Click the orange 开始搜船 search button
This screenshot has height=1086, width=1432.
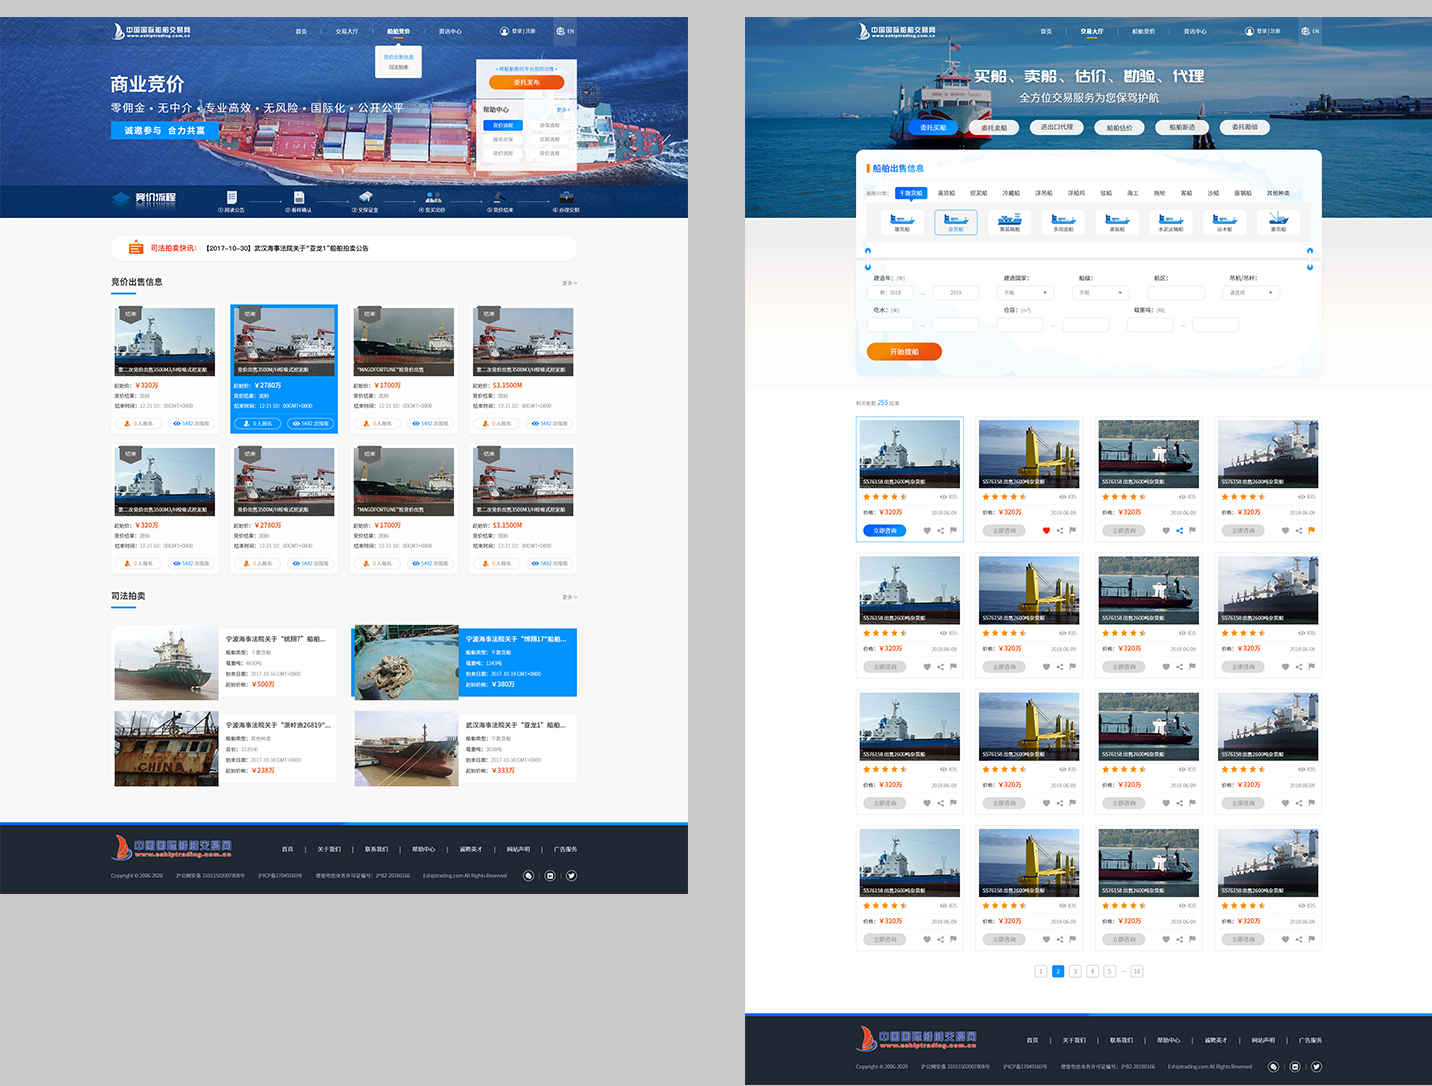click(x=904, y=352)
